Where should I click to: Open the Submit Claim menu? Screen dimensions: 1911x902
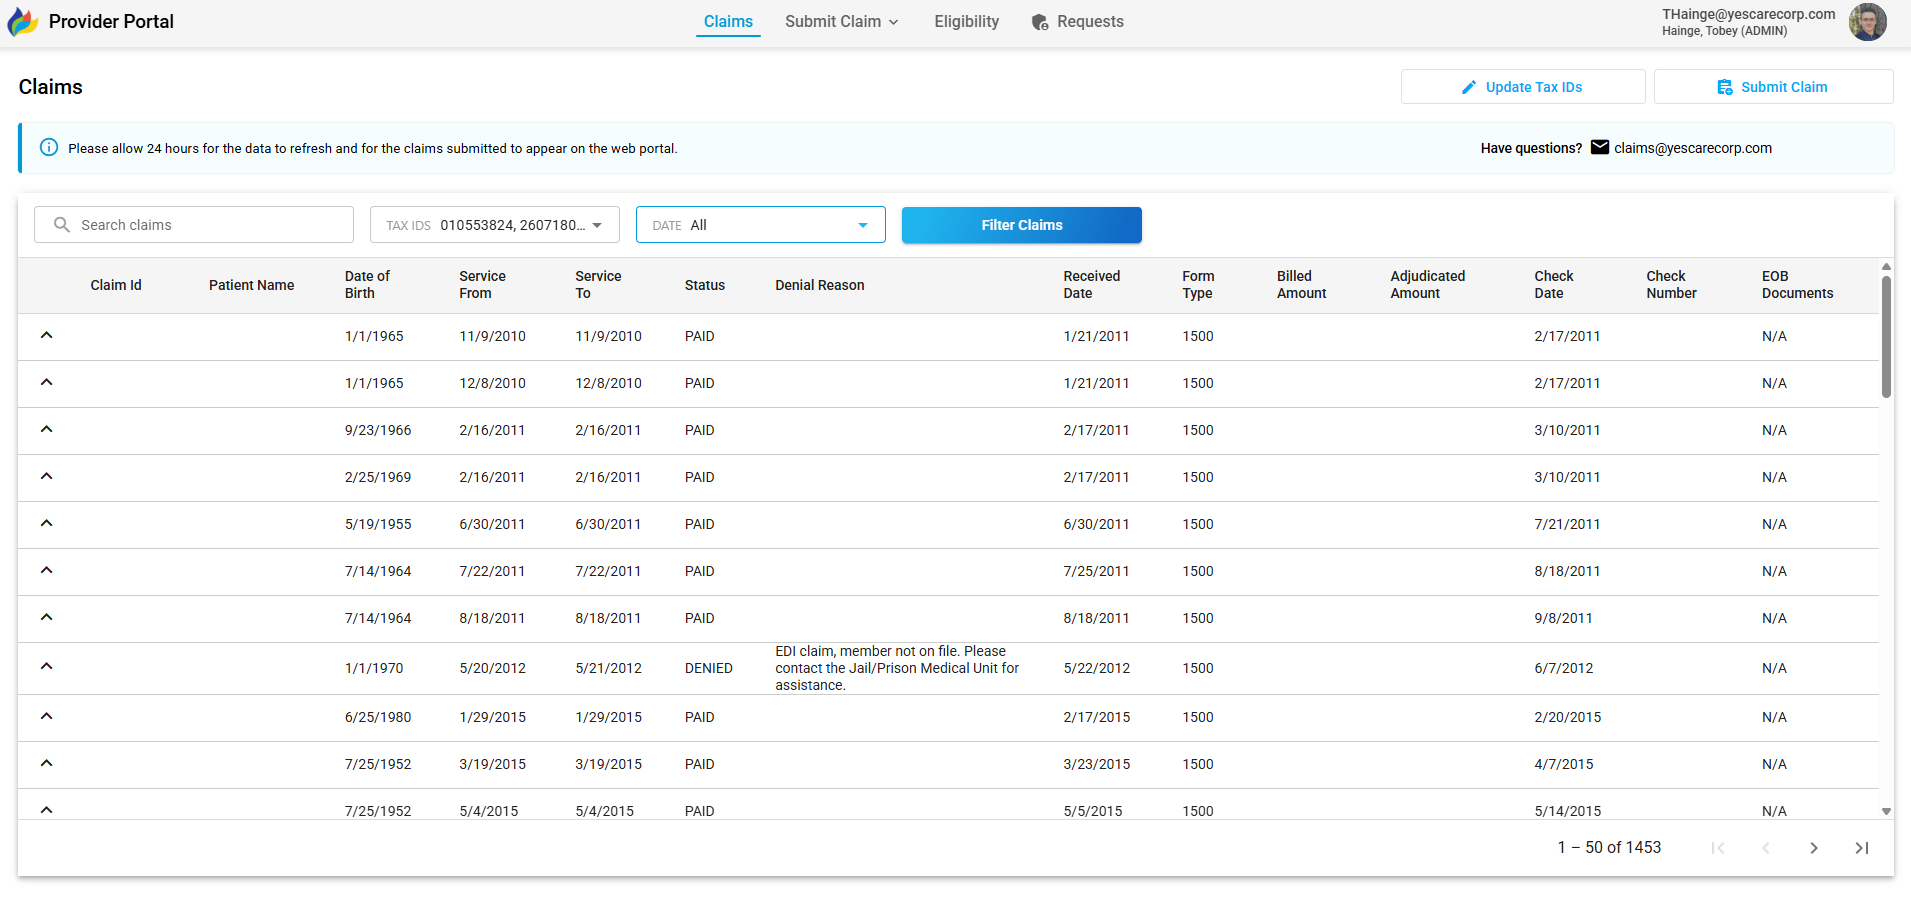click(842, 22)
